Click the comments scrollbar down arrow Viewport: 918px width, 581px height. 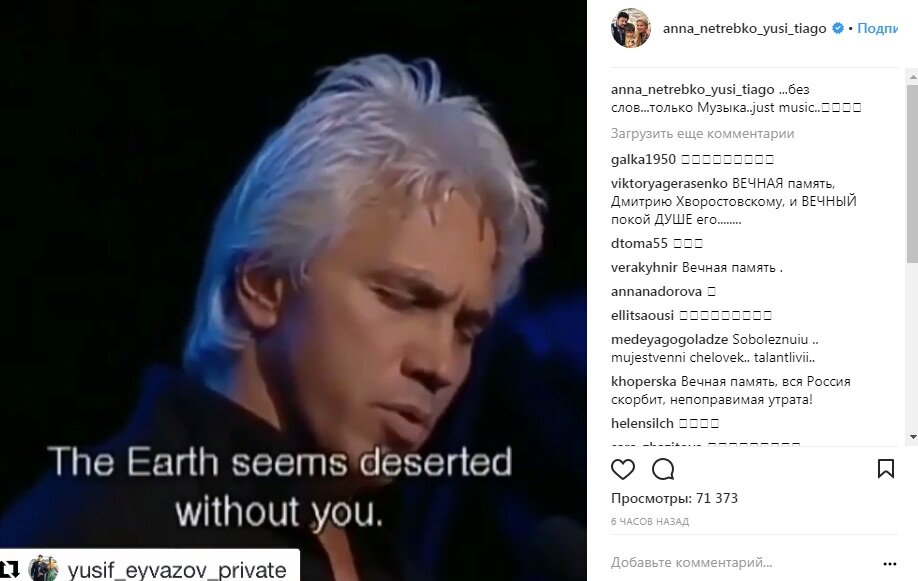click(912, 437)
